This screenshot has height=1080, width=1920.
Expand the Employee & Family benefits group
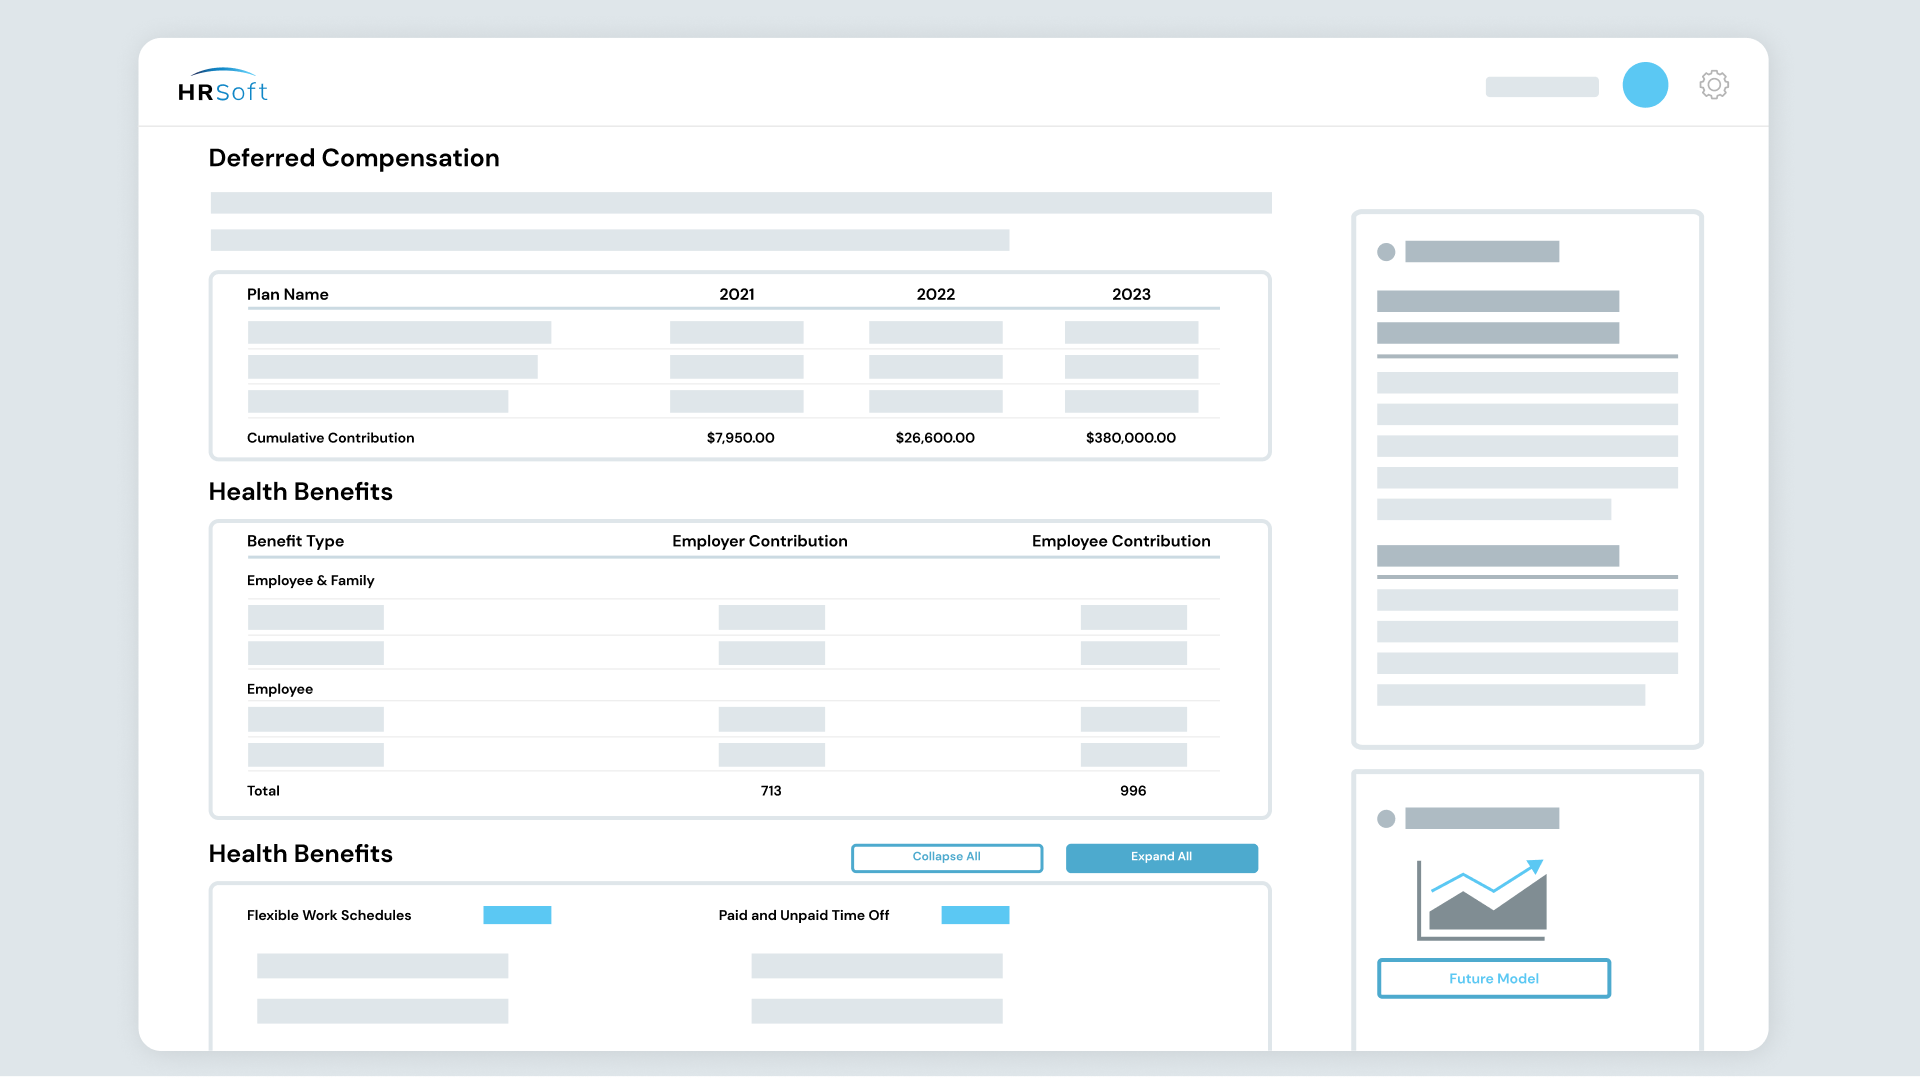[x=311, y=580]
